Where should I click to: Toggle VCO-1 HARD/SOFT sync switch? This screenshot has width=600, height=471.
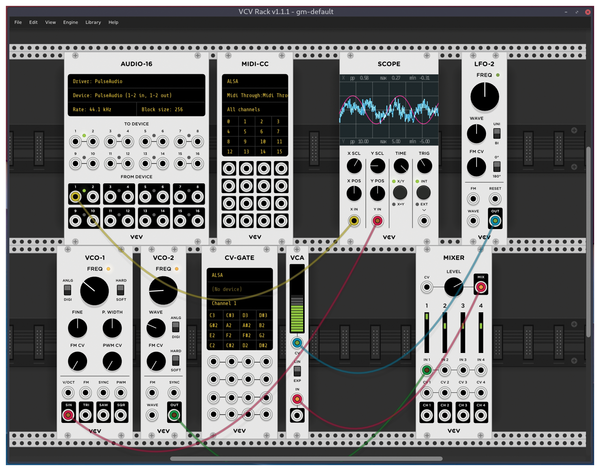[121, 290]
